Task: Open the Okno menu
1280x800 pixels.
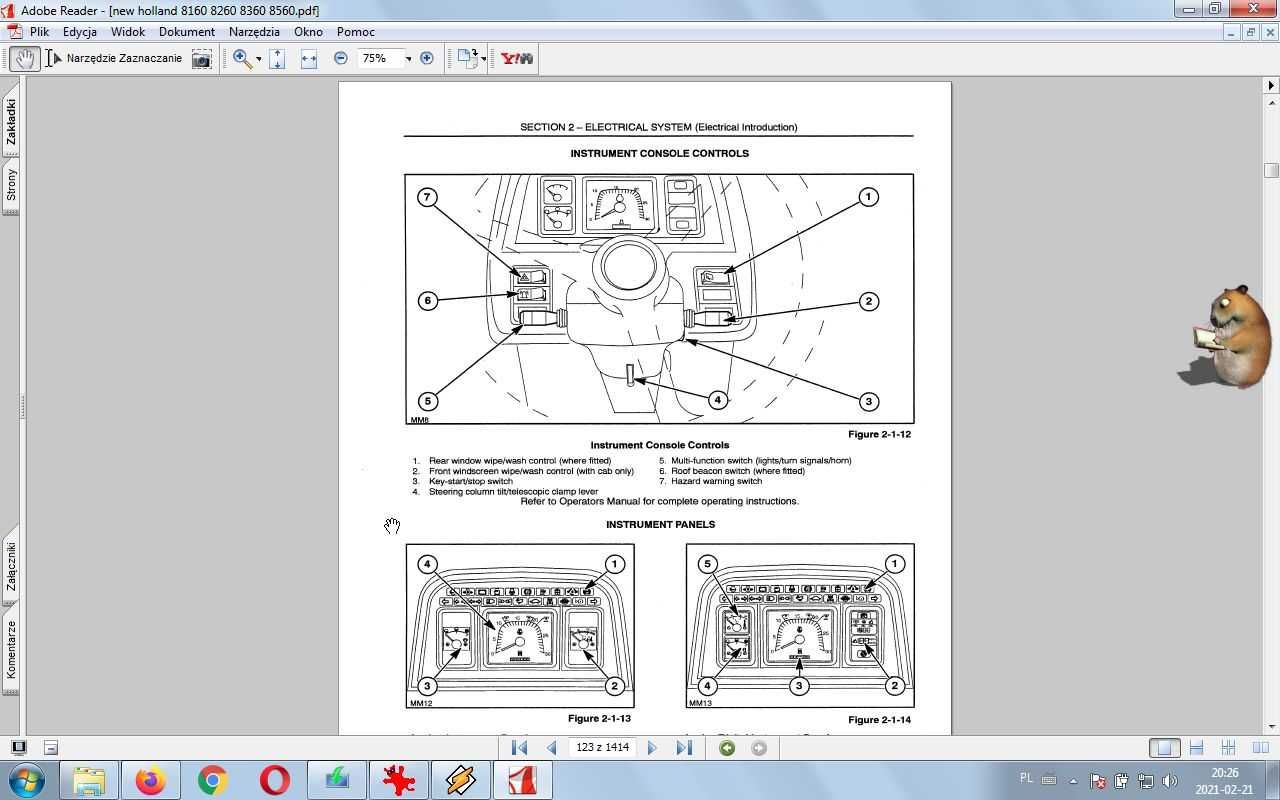Action: pos(308,32)
